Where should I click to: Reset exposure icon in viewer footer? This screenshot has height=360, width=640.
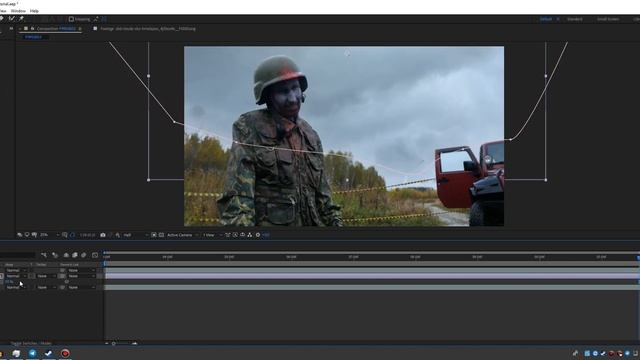click(x=258, y=235)
